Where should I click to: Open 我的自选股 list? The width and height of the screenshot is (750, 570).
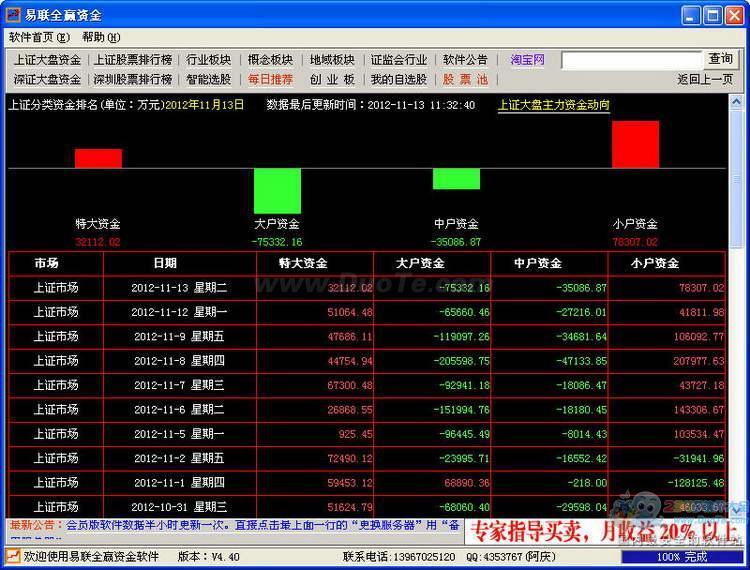tap(399, 79)
